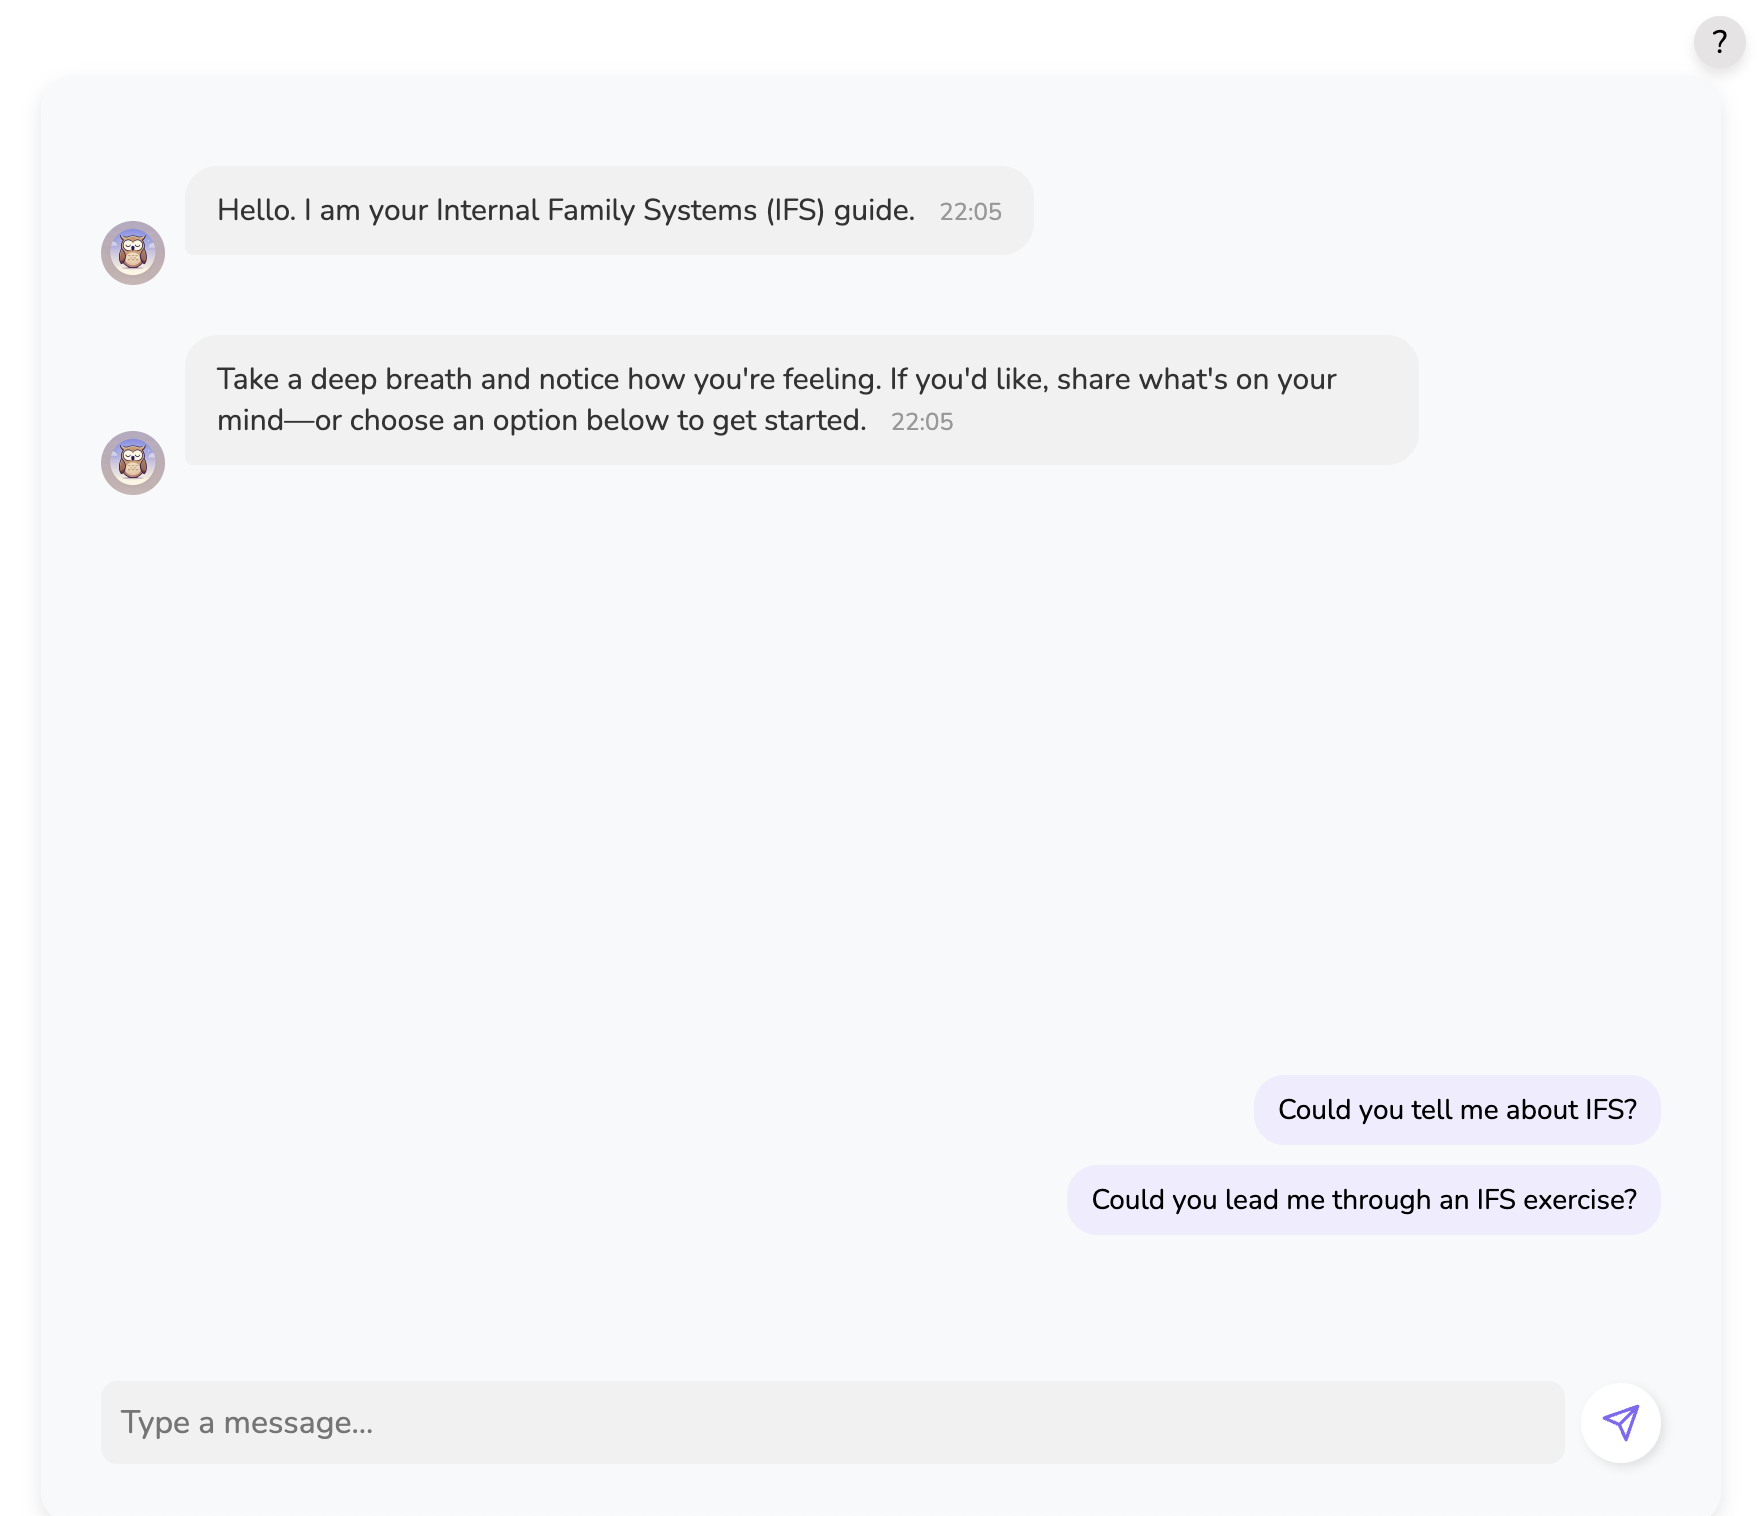
Task: Click the "Hello. I am your Internal Family Systems" bubble
Action: click(x=609, y=211)
